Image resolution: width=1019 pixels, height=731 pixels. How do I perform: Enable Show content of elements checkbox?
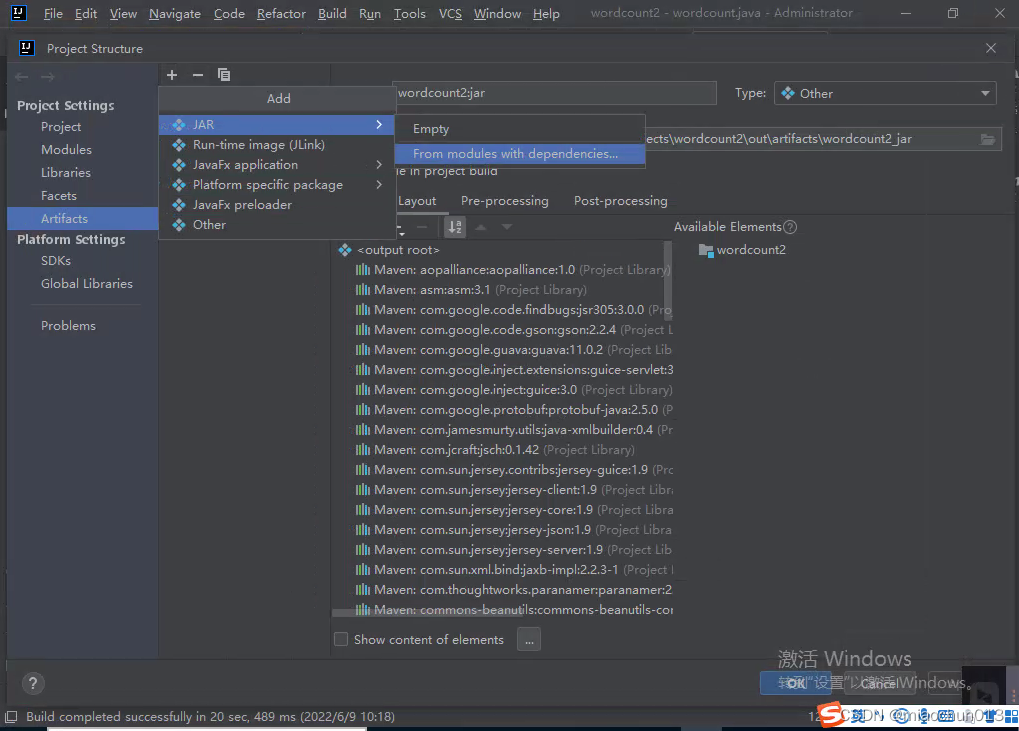pyautogui.click(x=341, y=640)
